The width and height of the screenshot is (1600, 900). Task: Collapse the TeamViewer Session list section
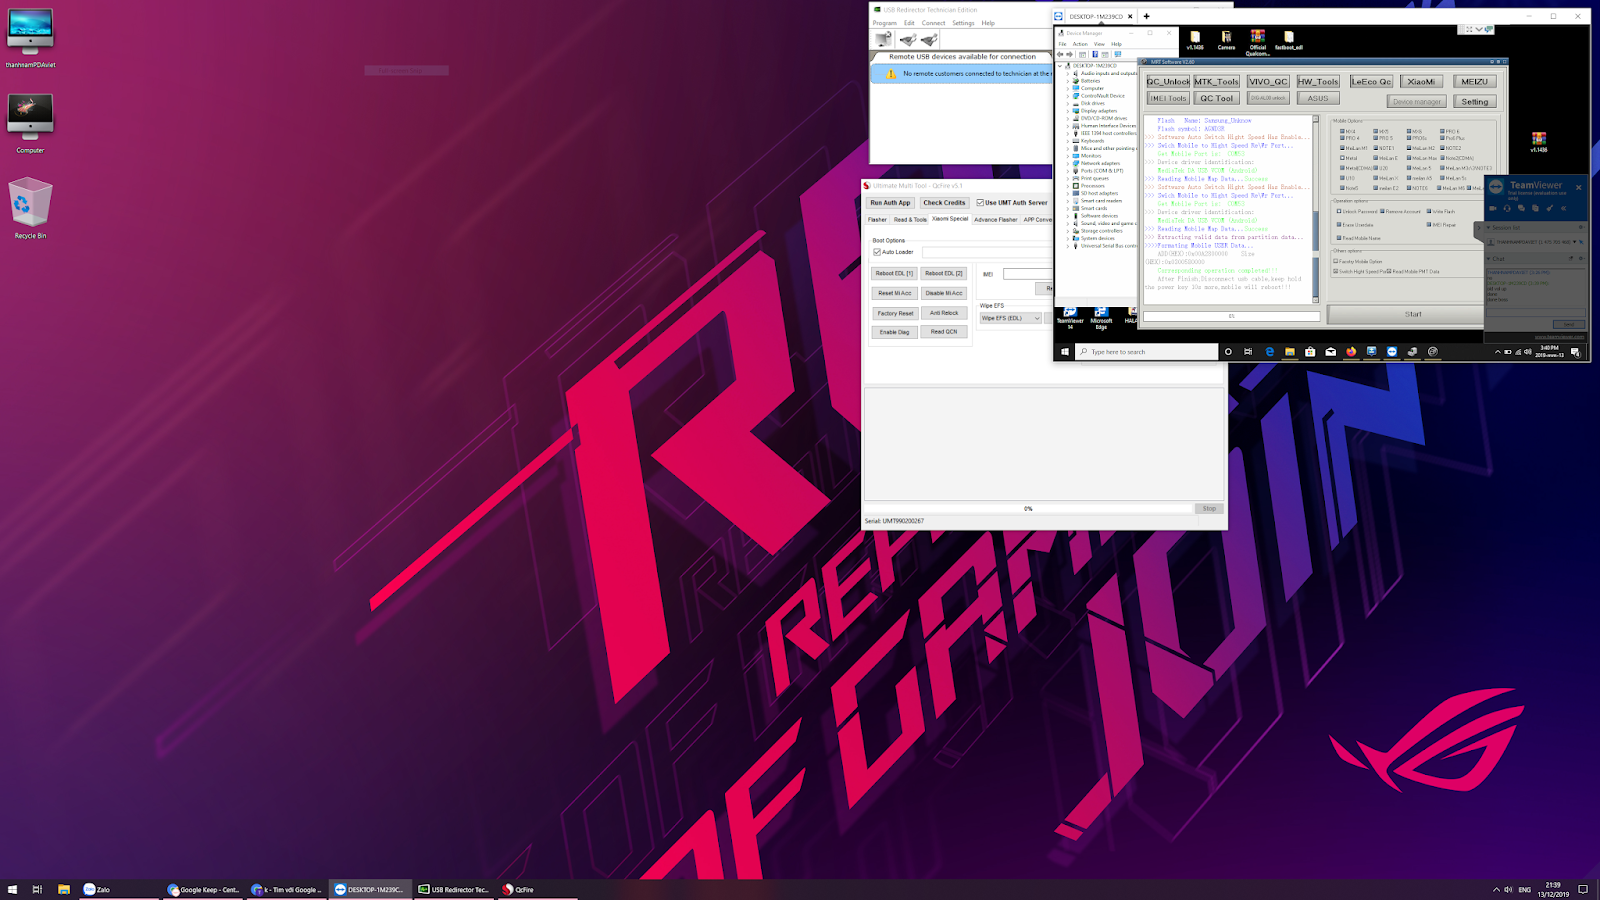(x=1488, y=228)
